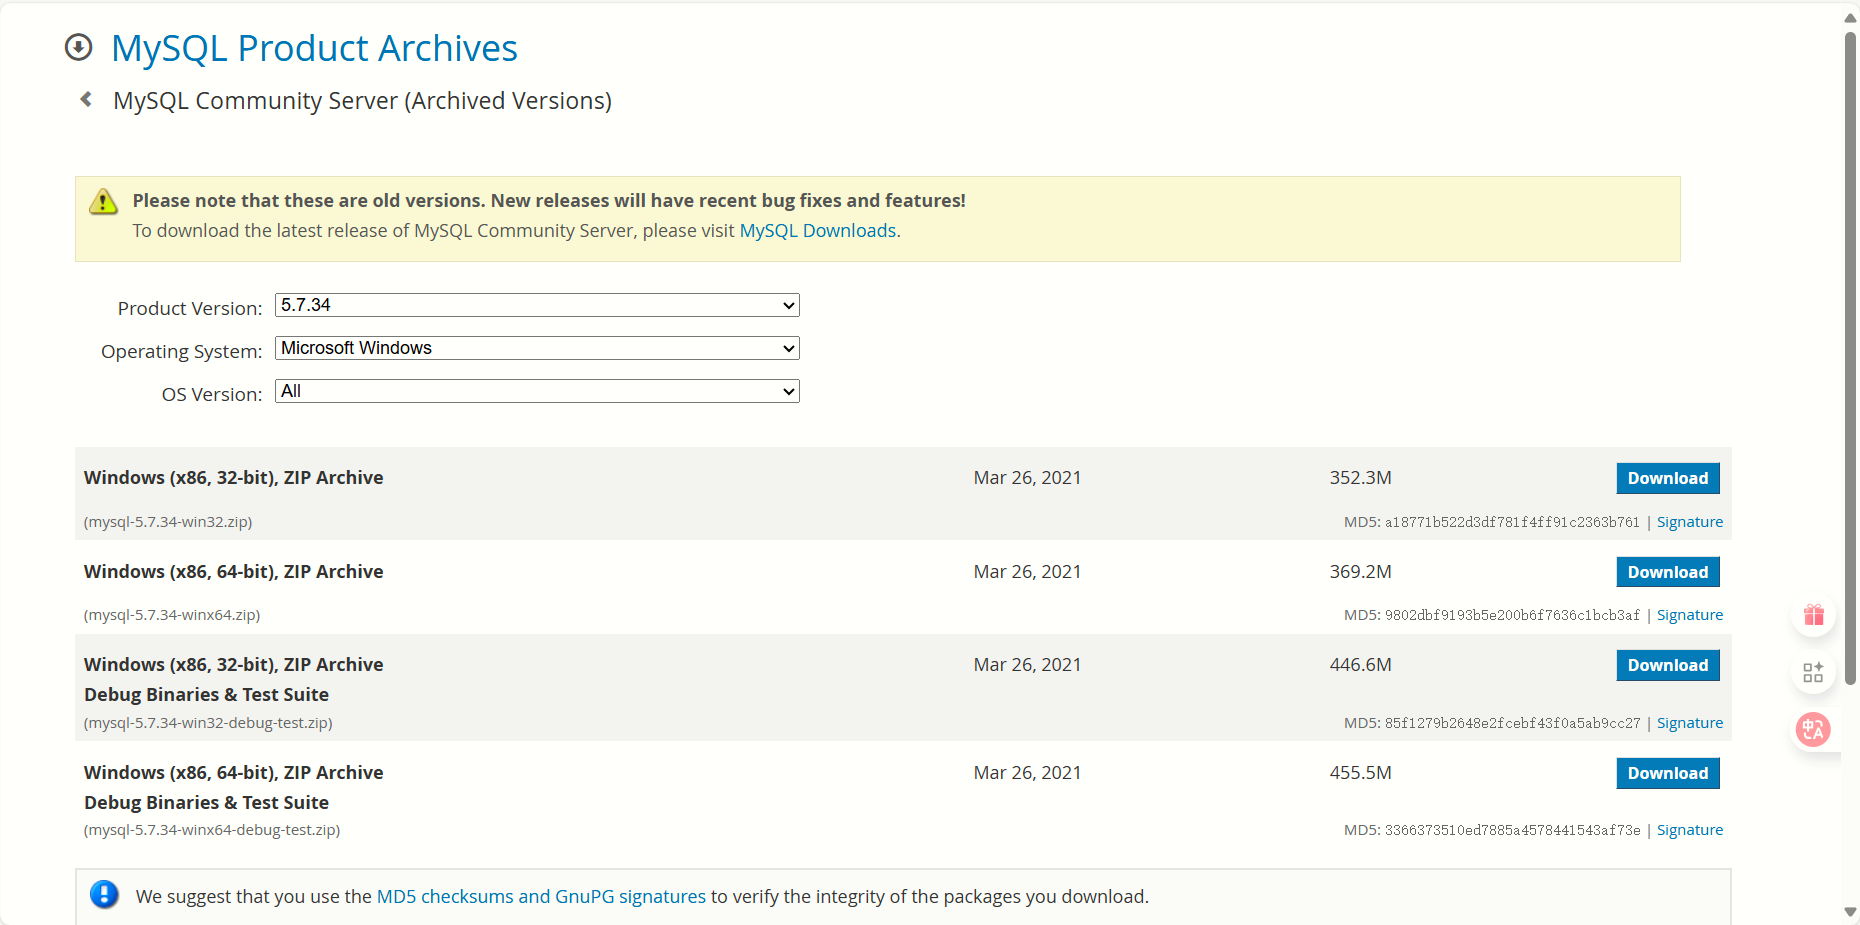Open the red gift box floating icon

tap(1814, 614)
